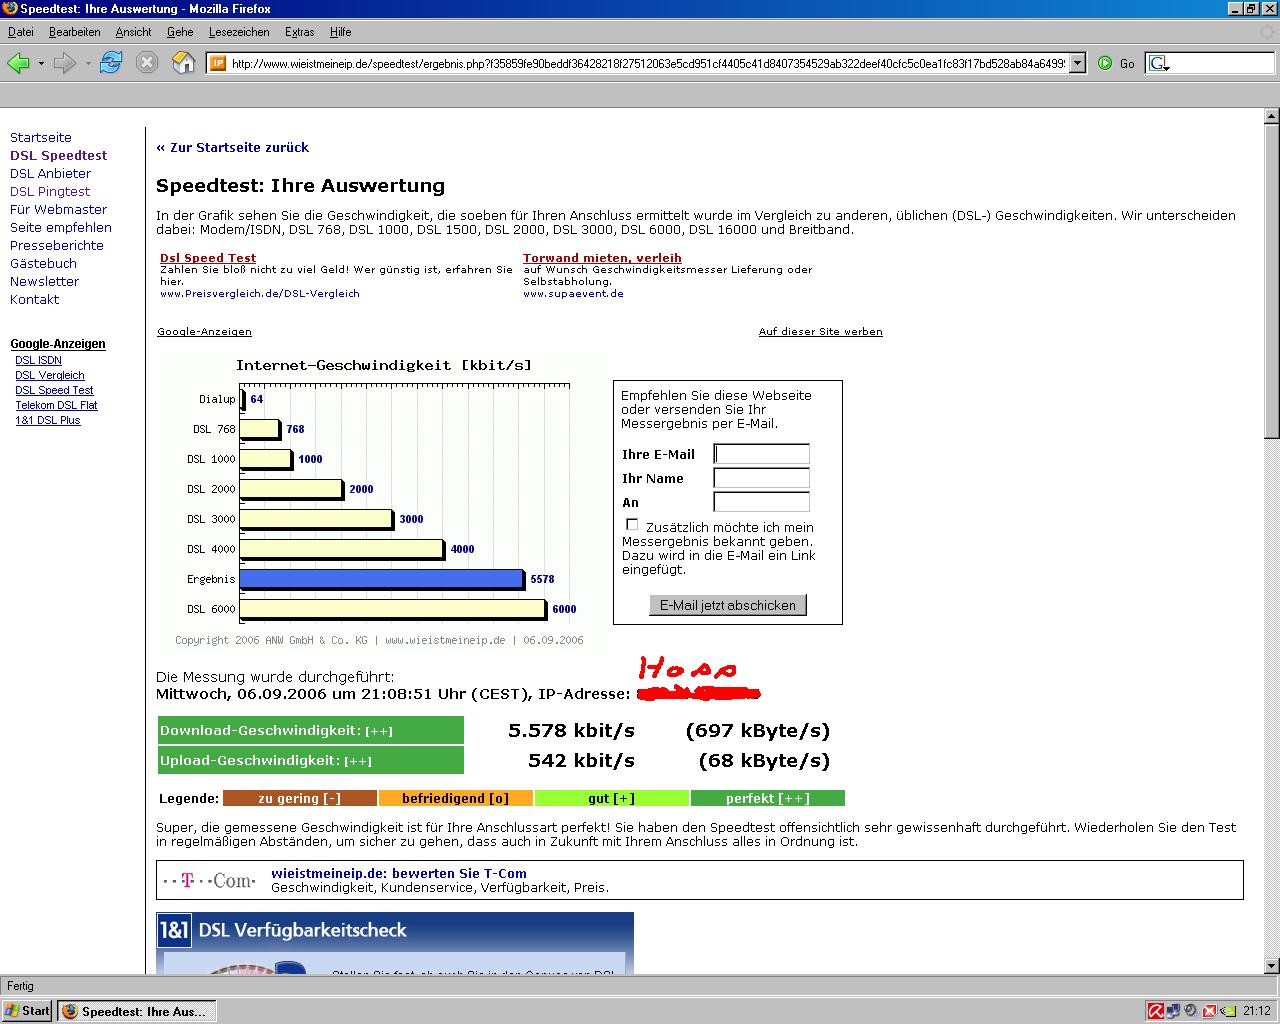
Task: Click the DSL Speedtest sidebar link
Action: (x=59, y=155)
